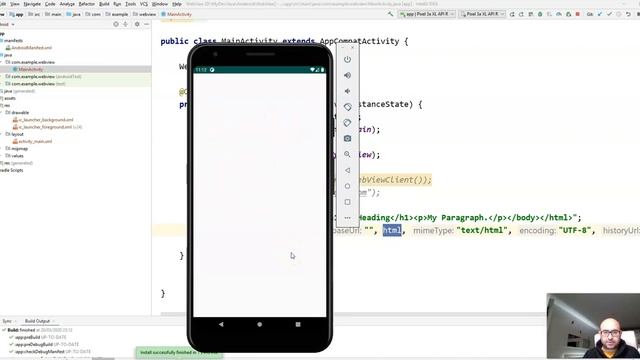The height and width of the screenshot is (360, 640).
Task: Click the 'Install successfully finished' notification
Action: point(179,352)
